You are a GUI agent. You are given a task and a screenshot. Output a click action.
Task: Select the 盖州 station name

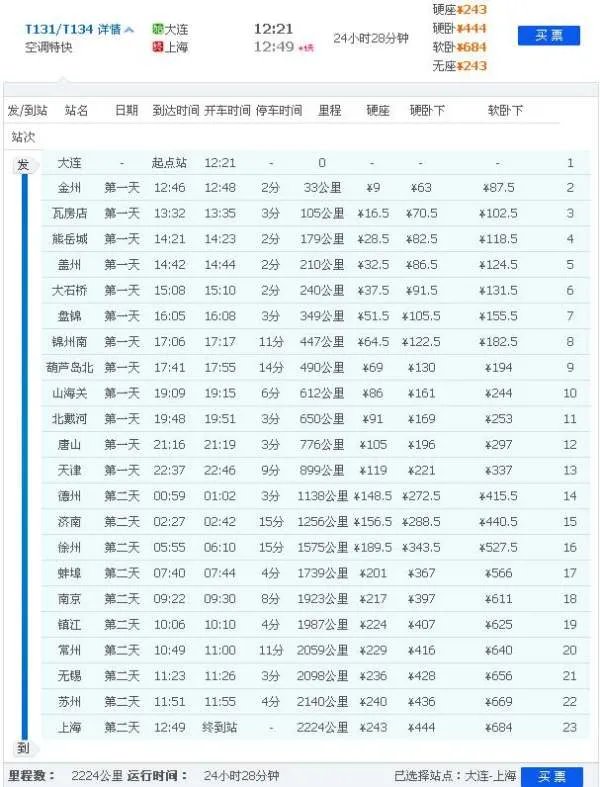point(69,265)
